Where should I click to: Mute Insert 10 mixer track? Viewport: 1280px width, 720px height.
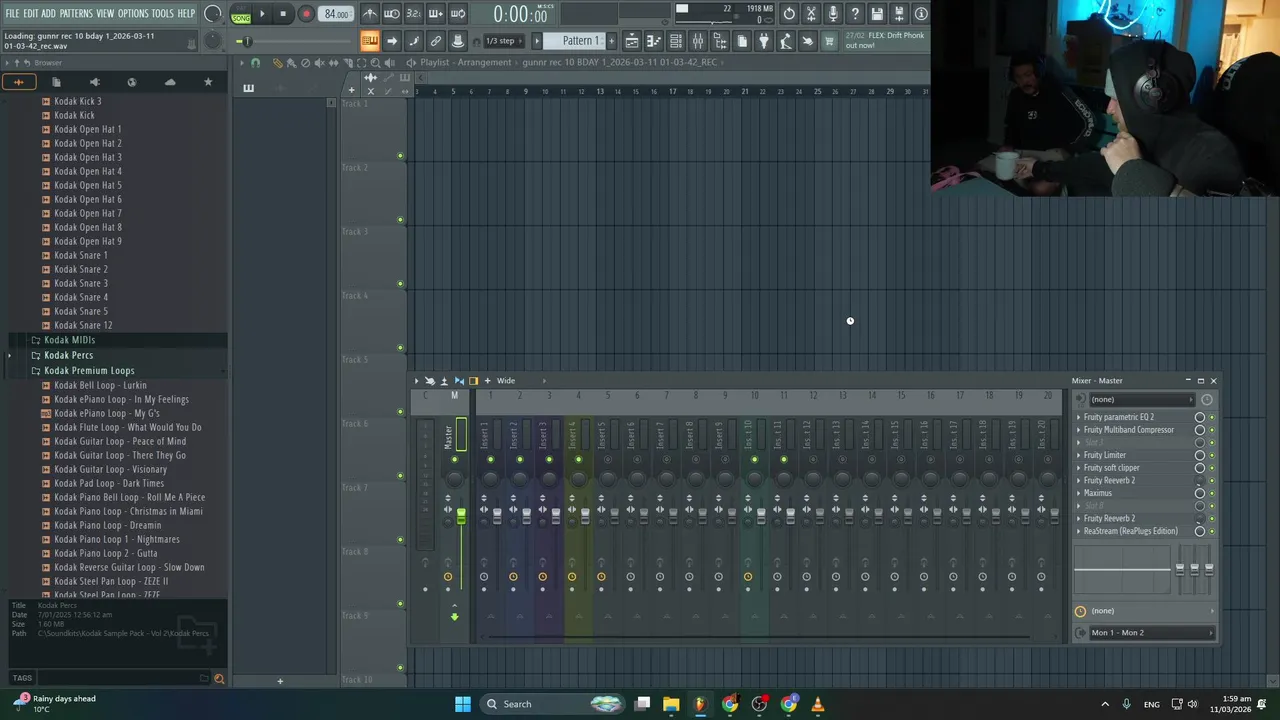click(754, 460)
